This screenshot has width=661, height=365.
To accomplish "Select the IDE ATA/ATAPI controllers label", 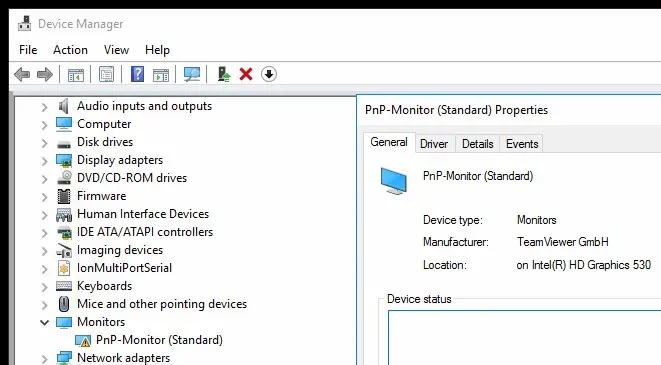I will (145, 232).
